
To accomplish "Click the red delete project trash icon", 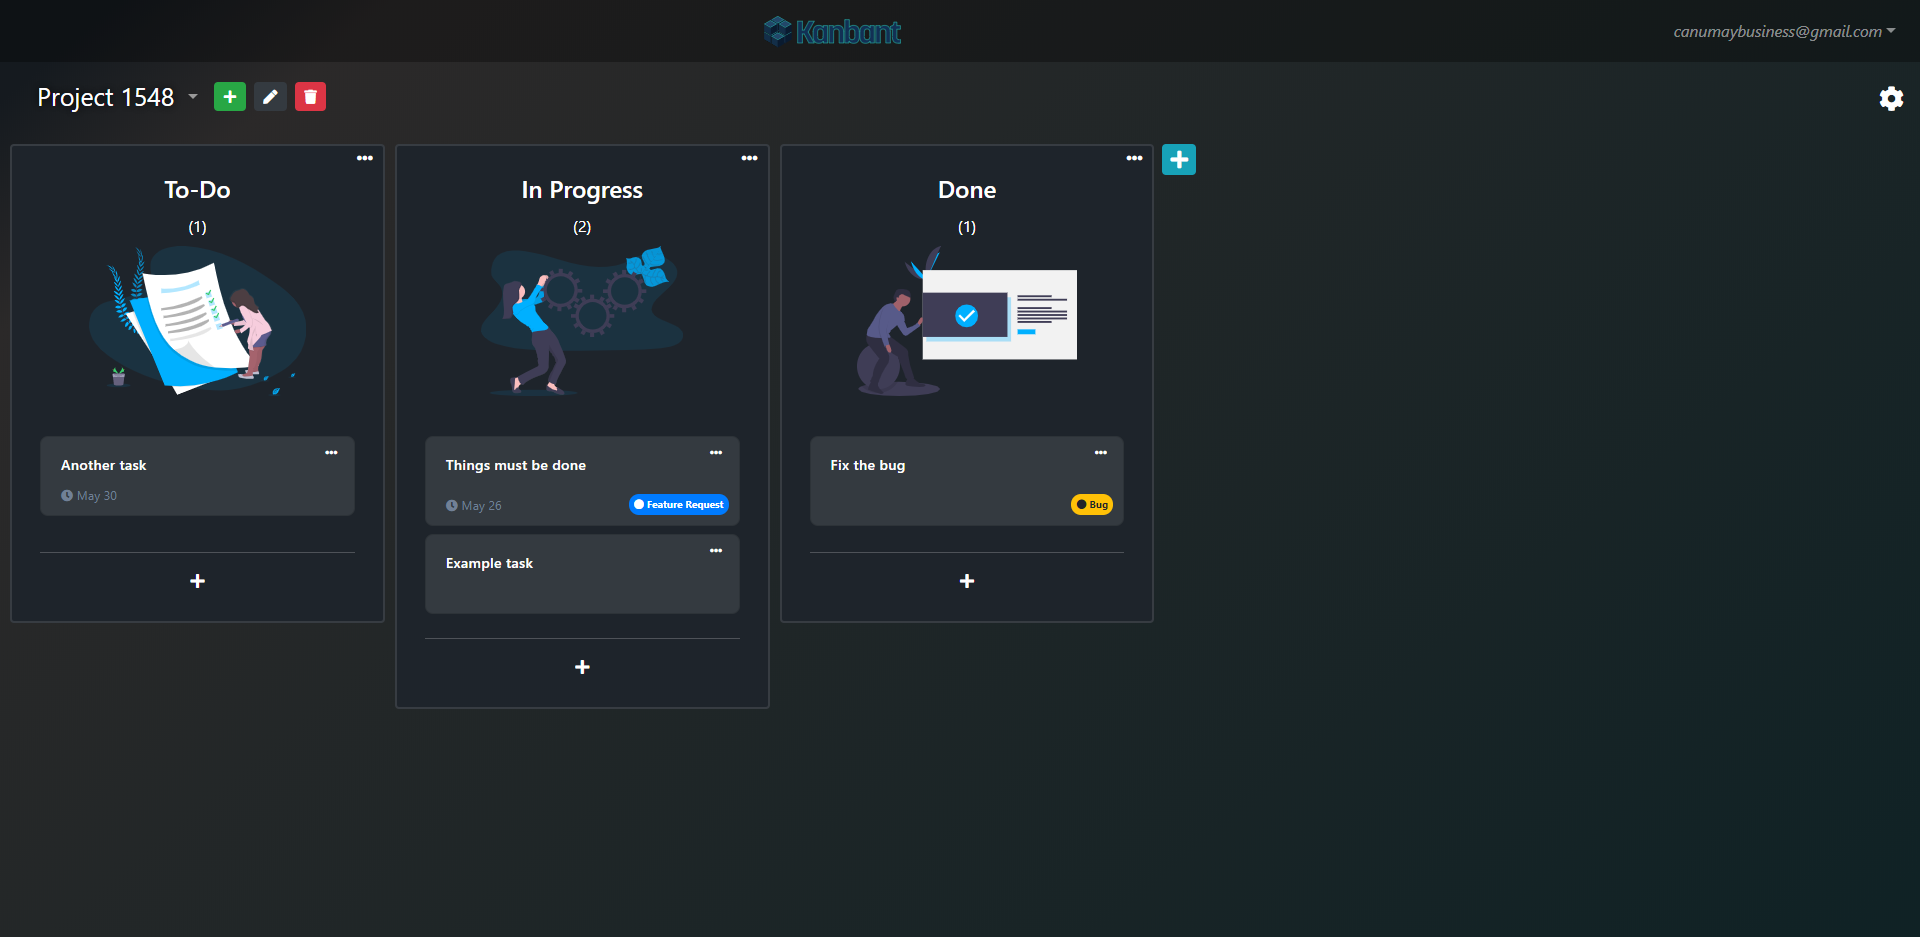I will tap(310, 97).
